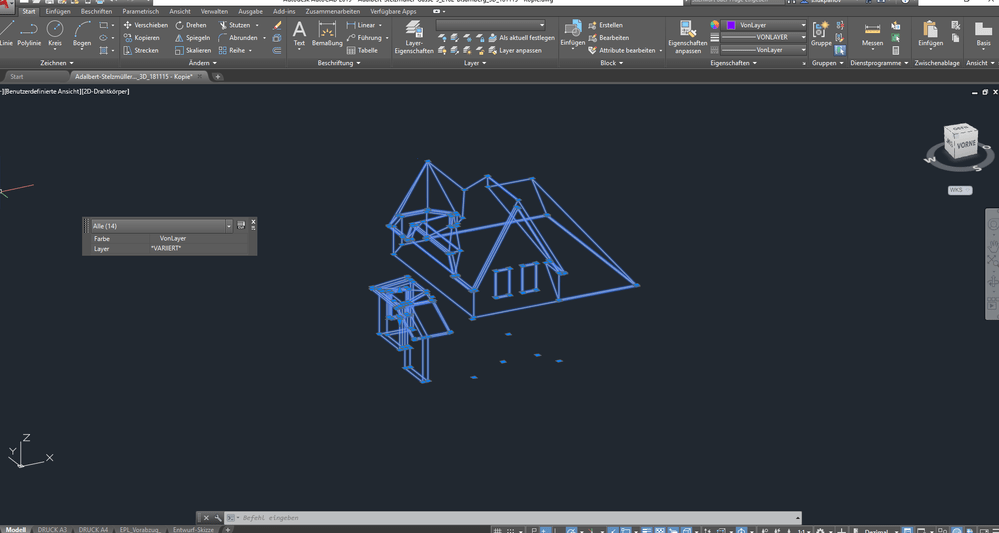The width and height of the screenshot is (999, 533).
Task: Open the Layer-Eigenschaften manager
Action: (x=414, y=35)
